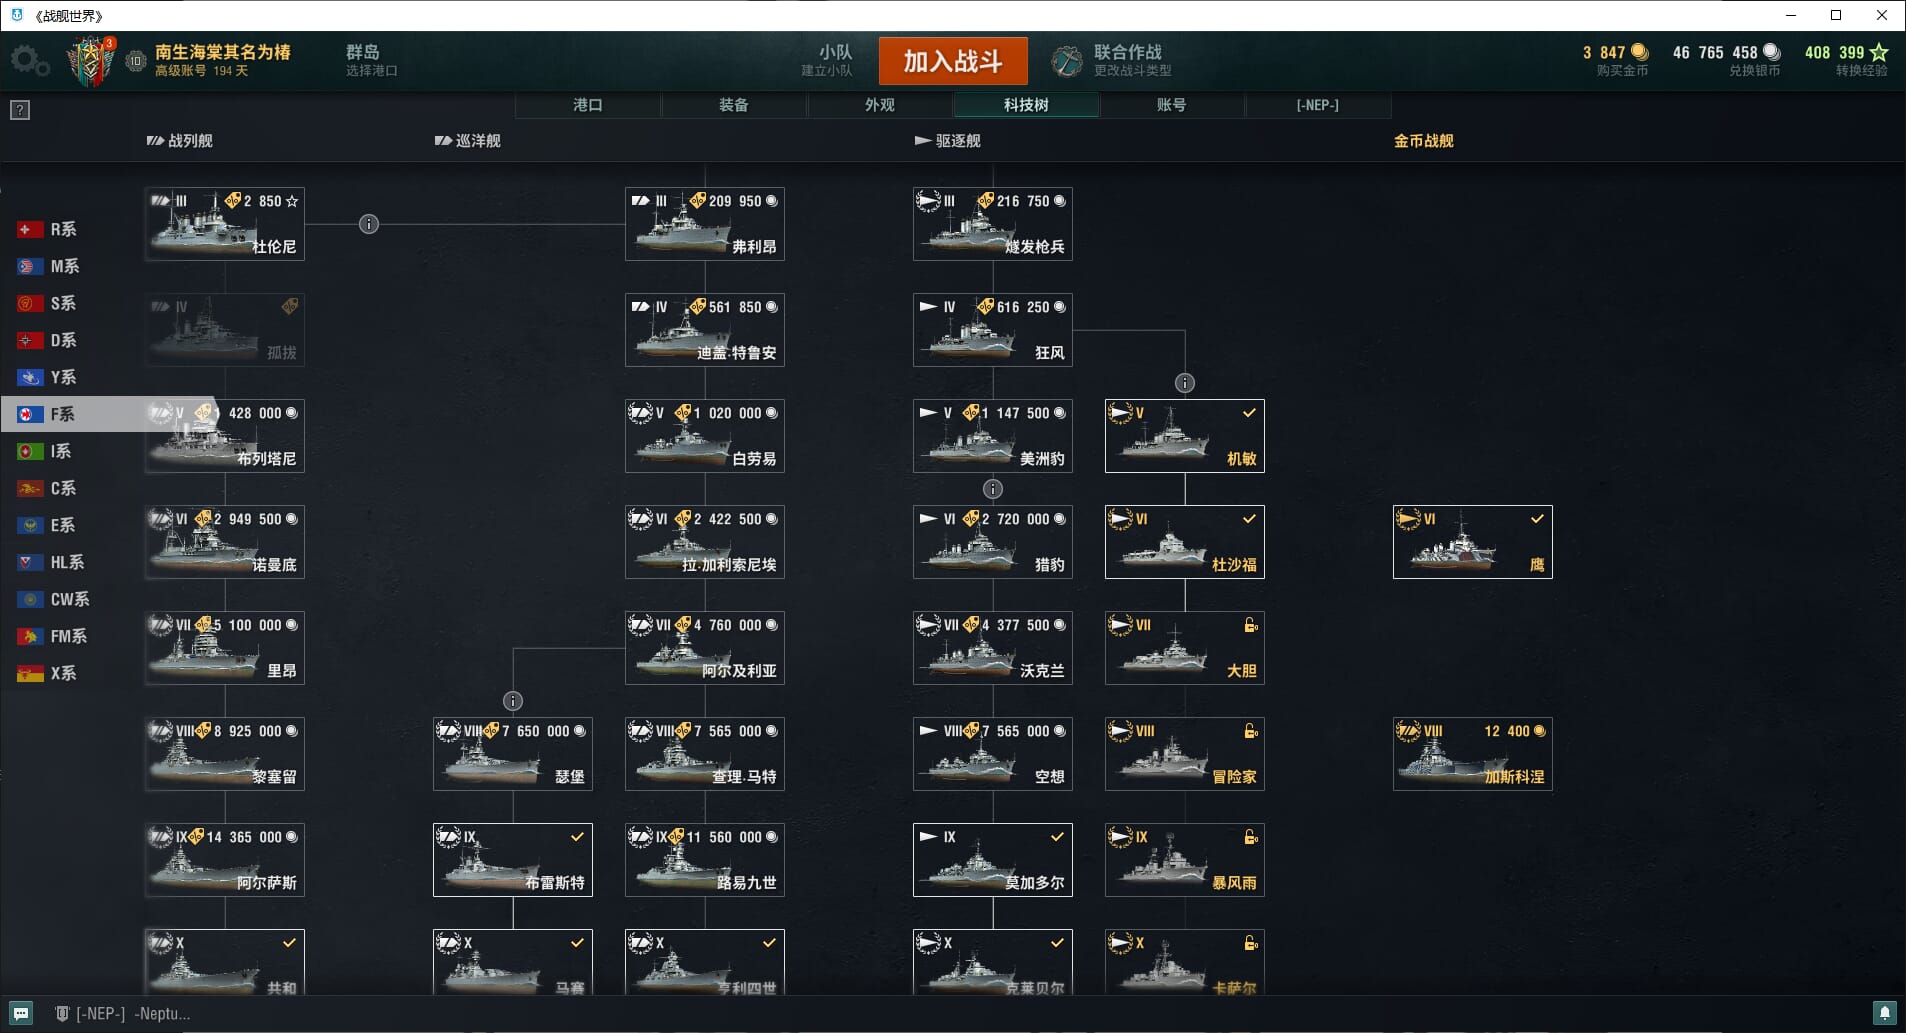Viewport: 1906px width, 1033px height.
Task: Click 联合作战 battle type icon
Action: pyautogui.click(x=1067, y=61)
